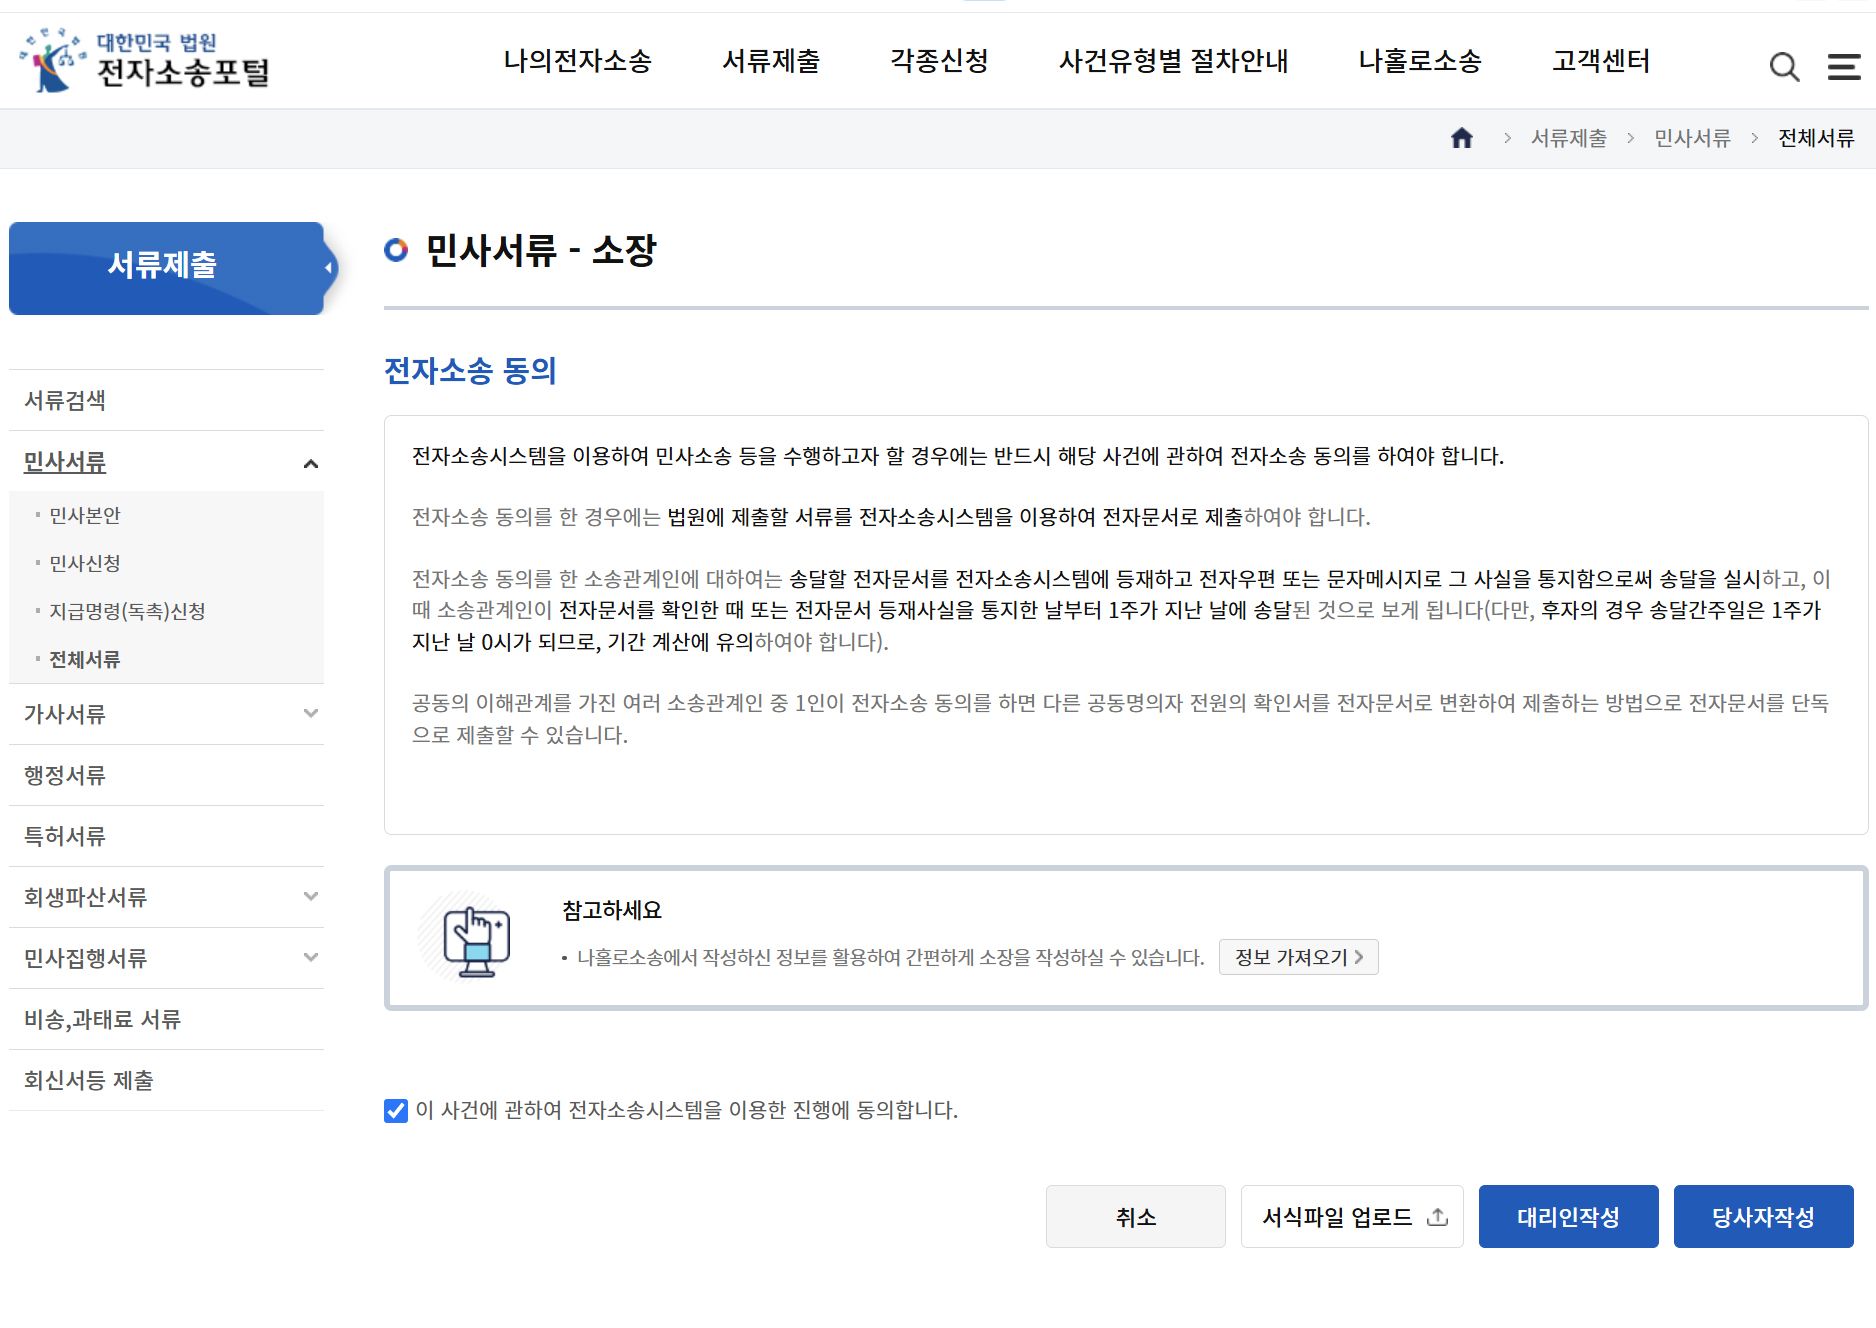Click upload icon on 서식파일 업로드 button
The width and height of the screenshot is (1876, 1328).
pyautogui.click(x=1437, y=1217)
